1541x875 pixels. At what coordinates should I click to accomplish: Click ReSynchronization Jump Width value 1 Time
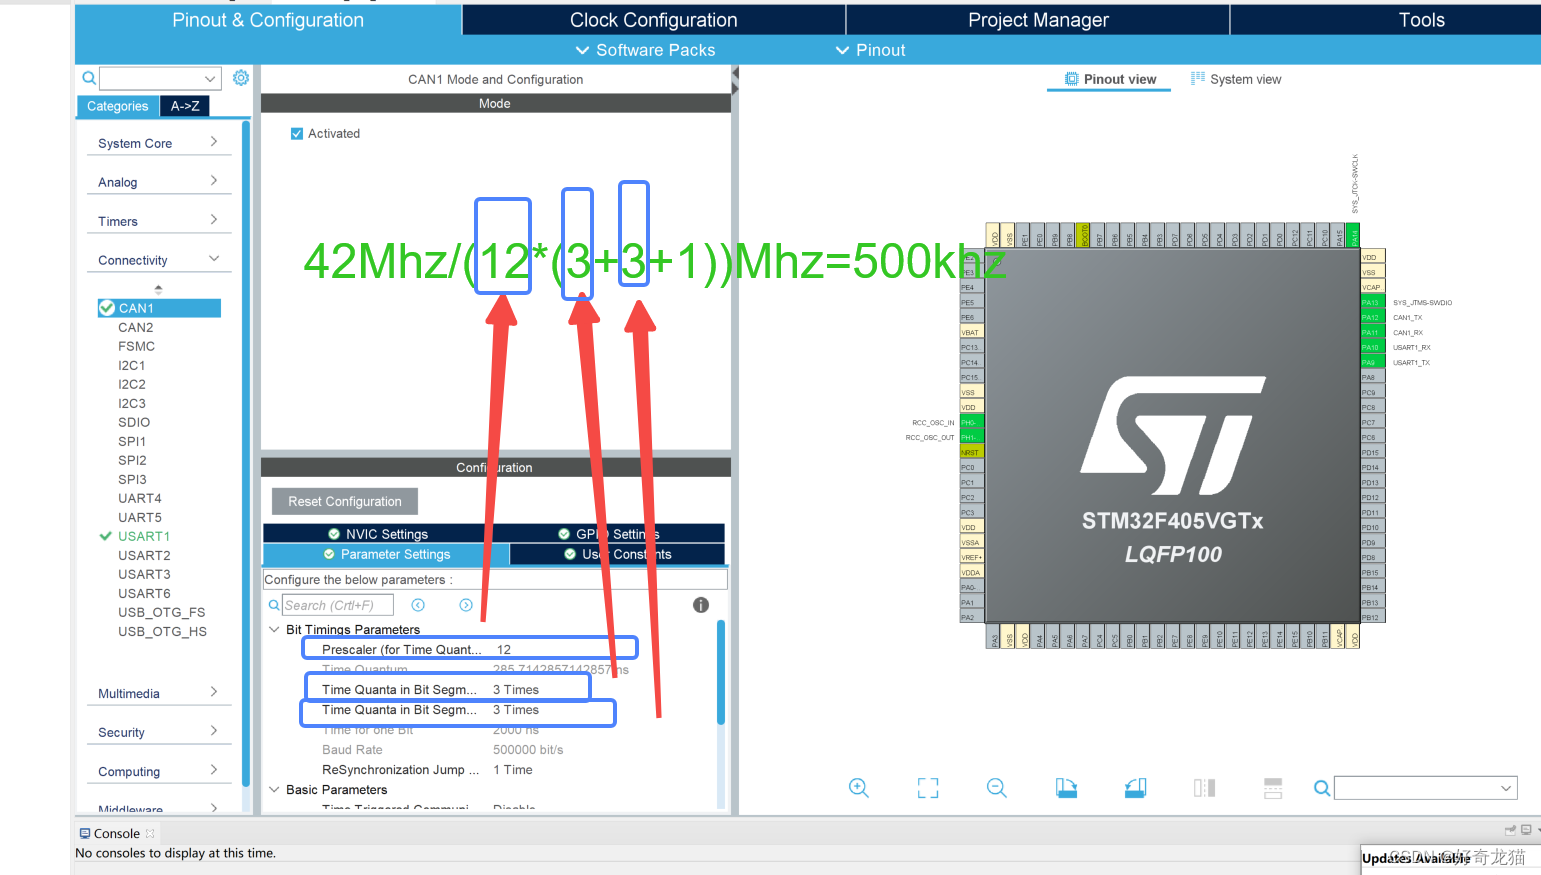[513, 769]
